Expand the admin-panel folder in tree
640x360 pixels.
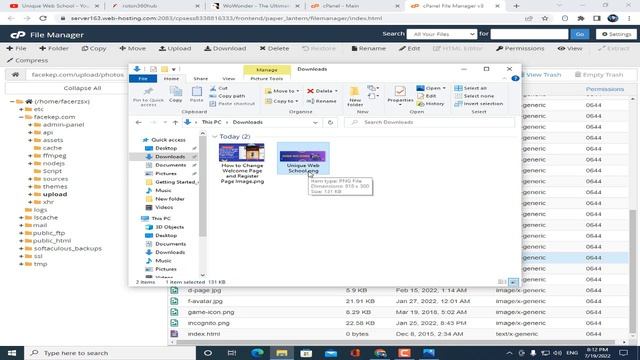[30, 125]
